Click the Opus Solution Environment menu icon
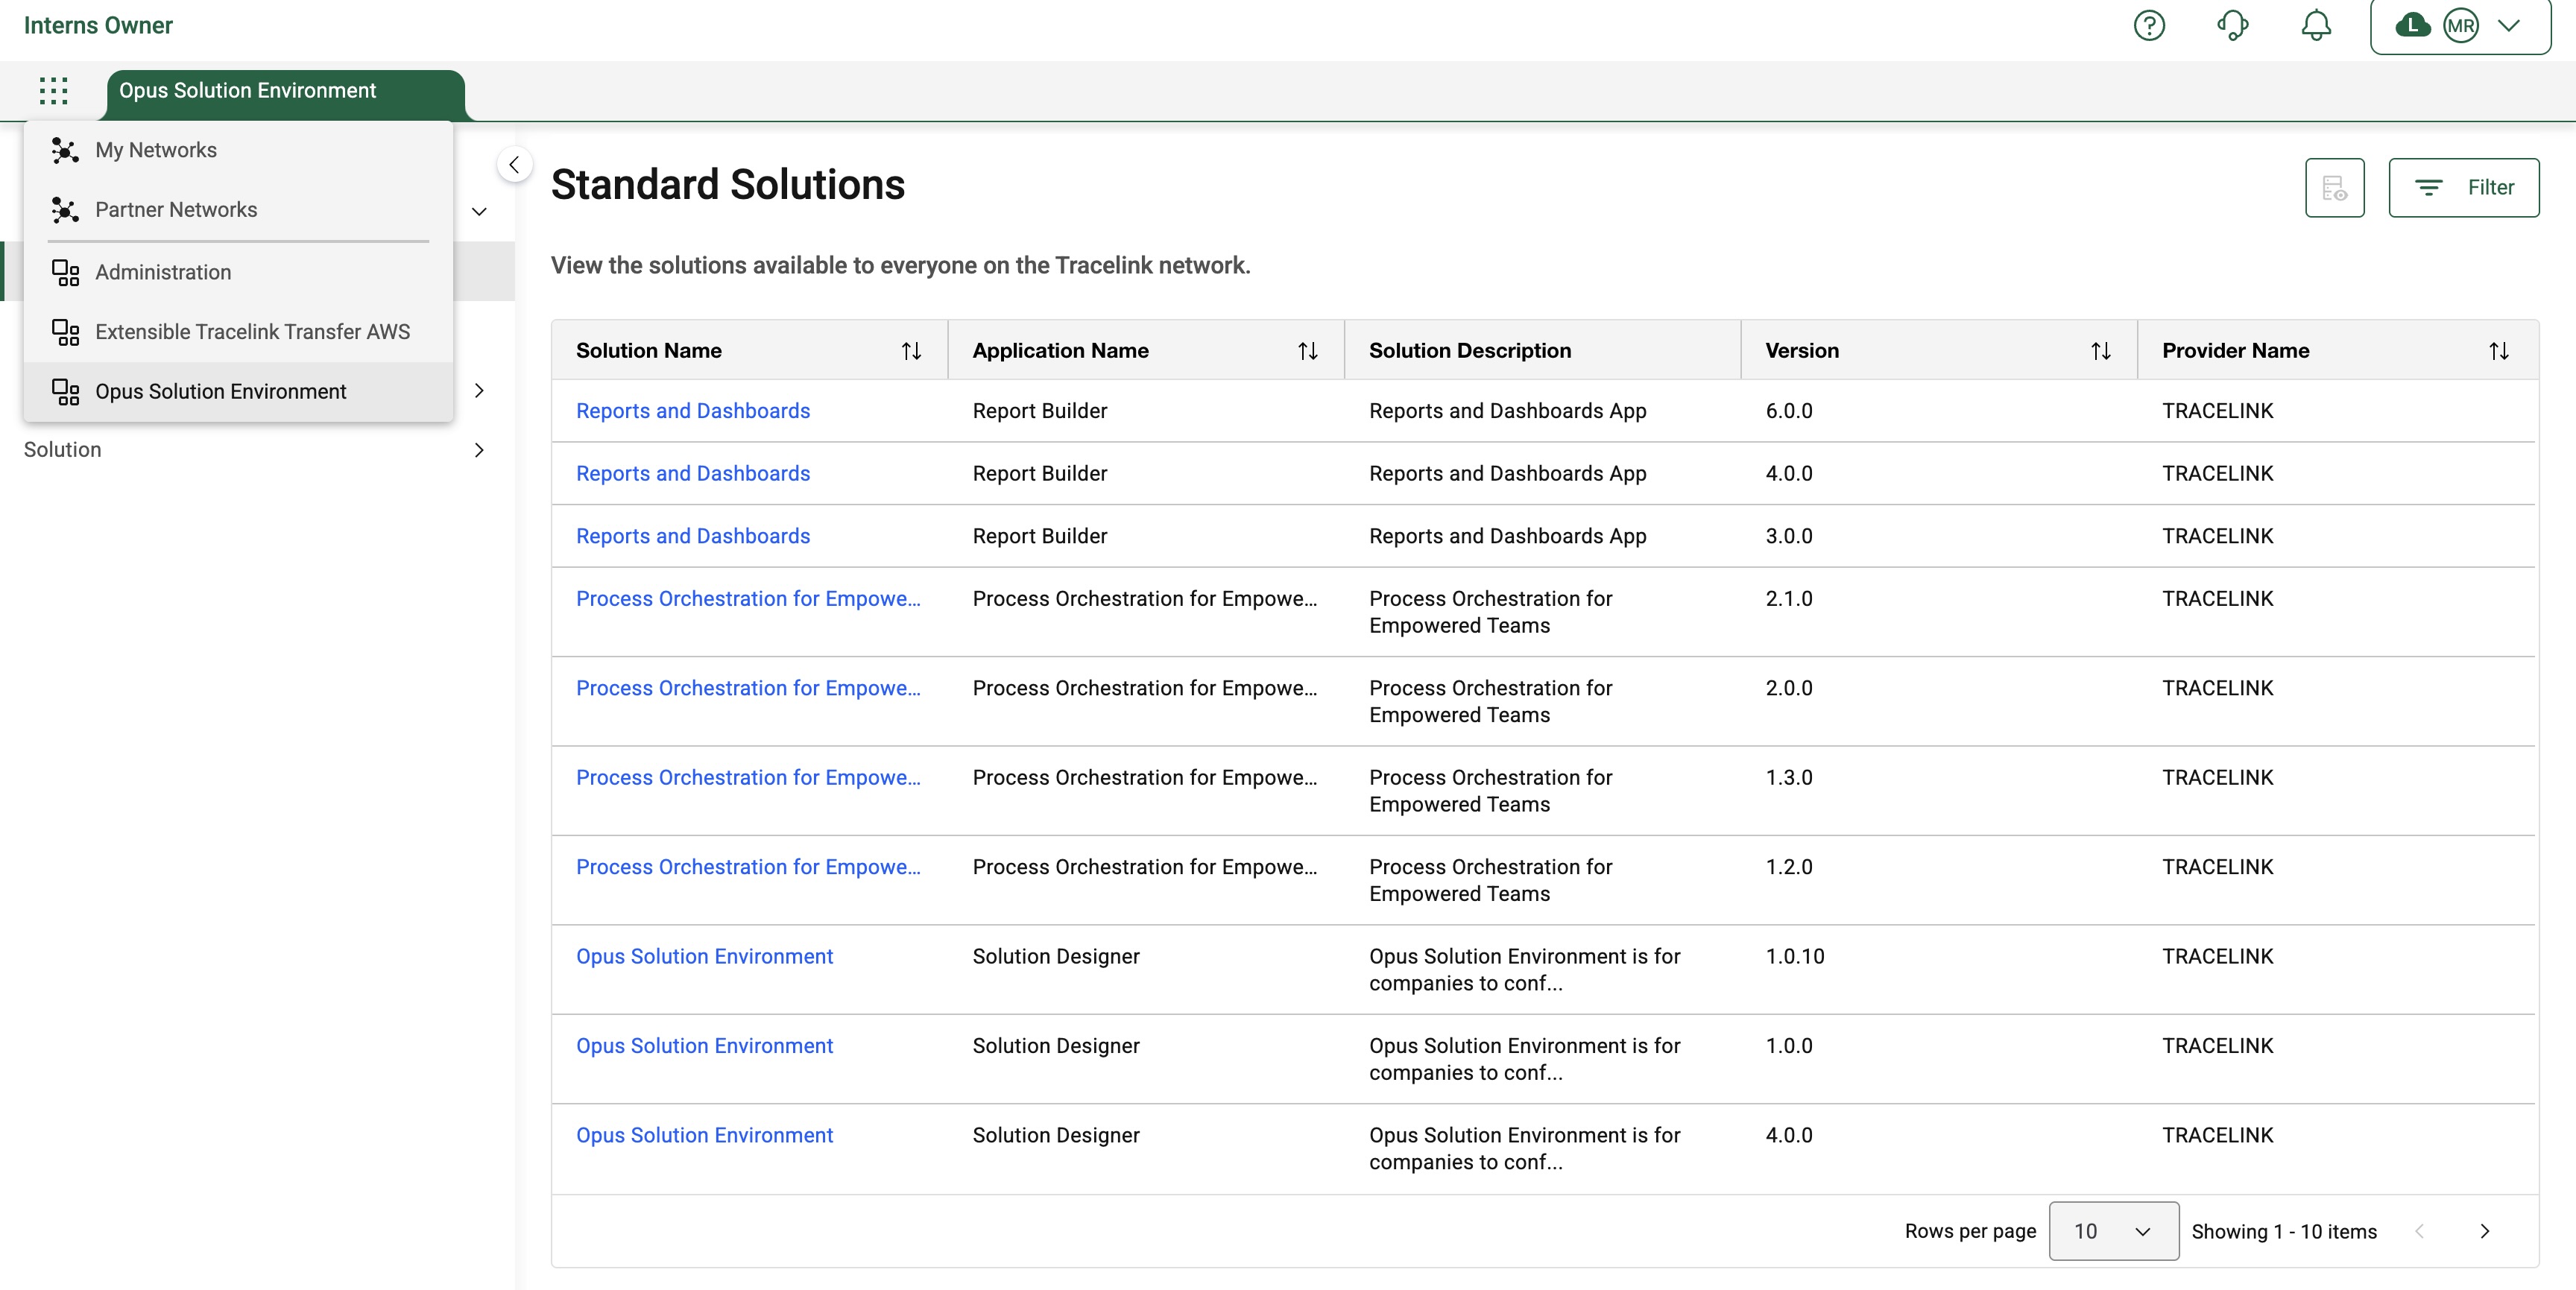Image resolution: width=2576 pixels, height=1290 pixels. [x=65, y=392]
